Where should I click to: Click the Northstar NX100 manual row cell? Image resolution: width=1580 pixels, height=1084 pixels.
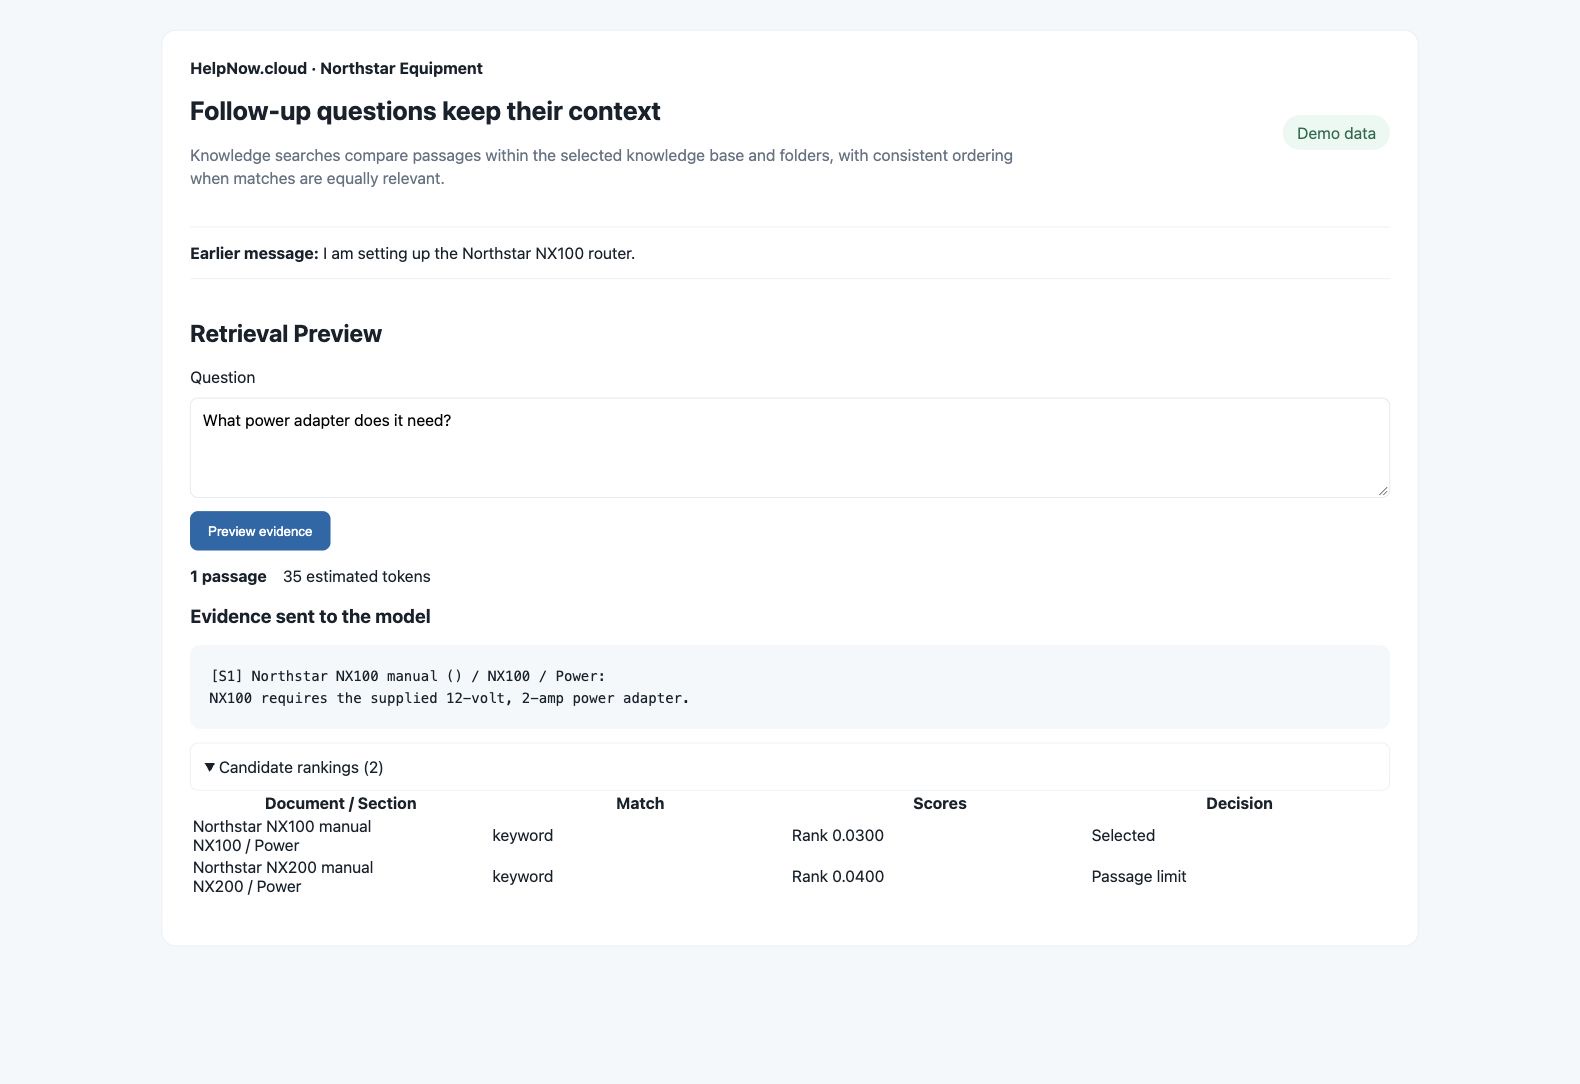[340, 836]
